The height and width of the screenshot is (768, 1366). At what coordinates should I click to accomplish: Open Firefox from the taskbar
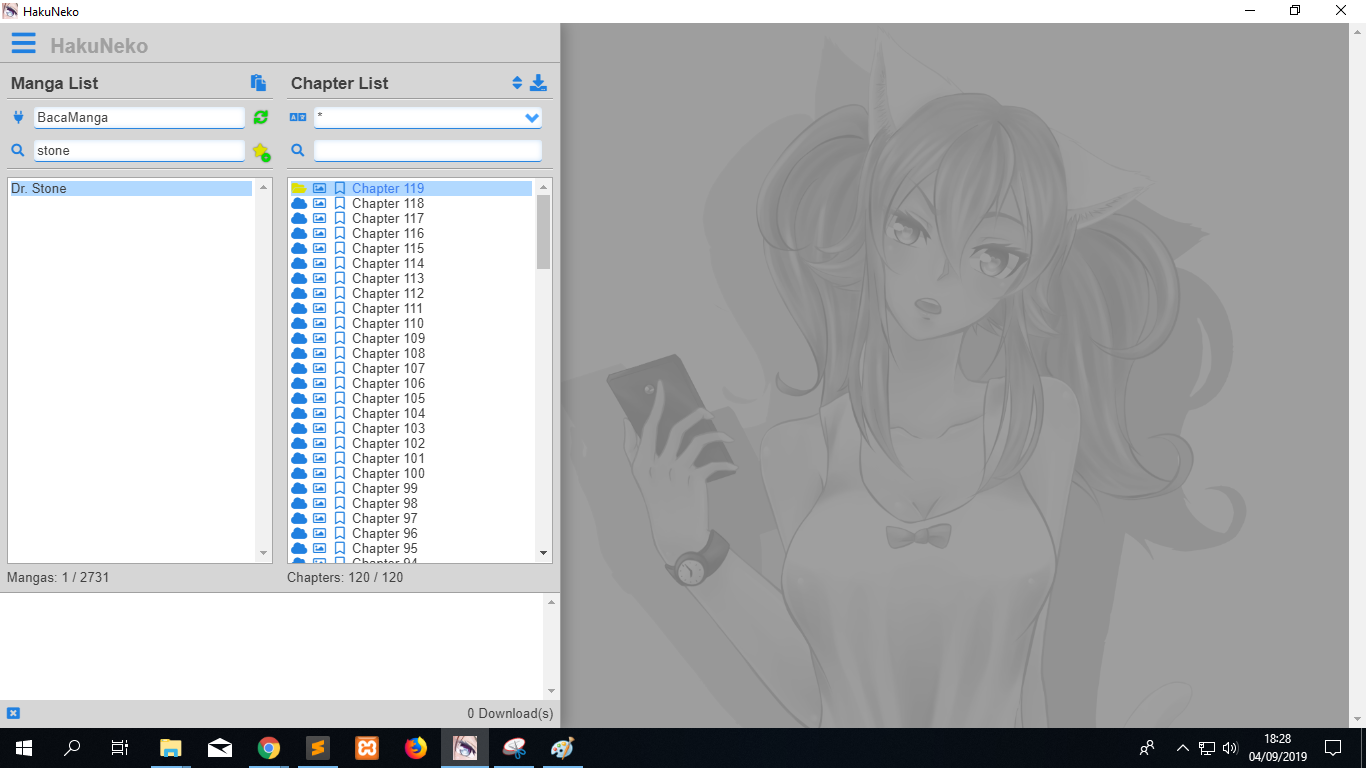[416, 748]
